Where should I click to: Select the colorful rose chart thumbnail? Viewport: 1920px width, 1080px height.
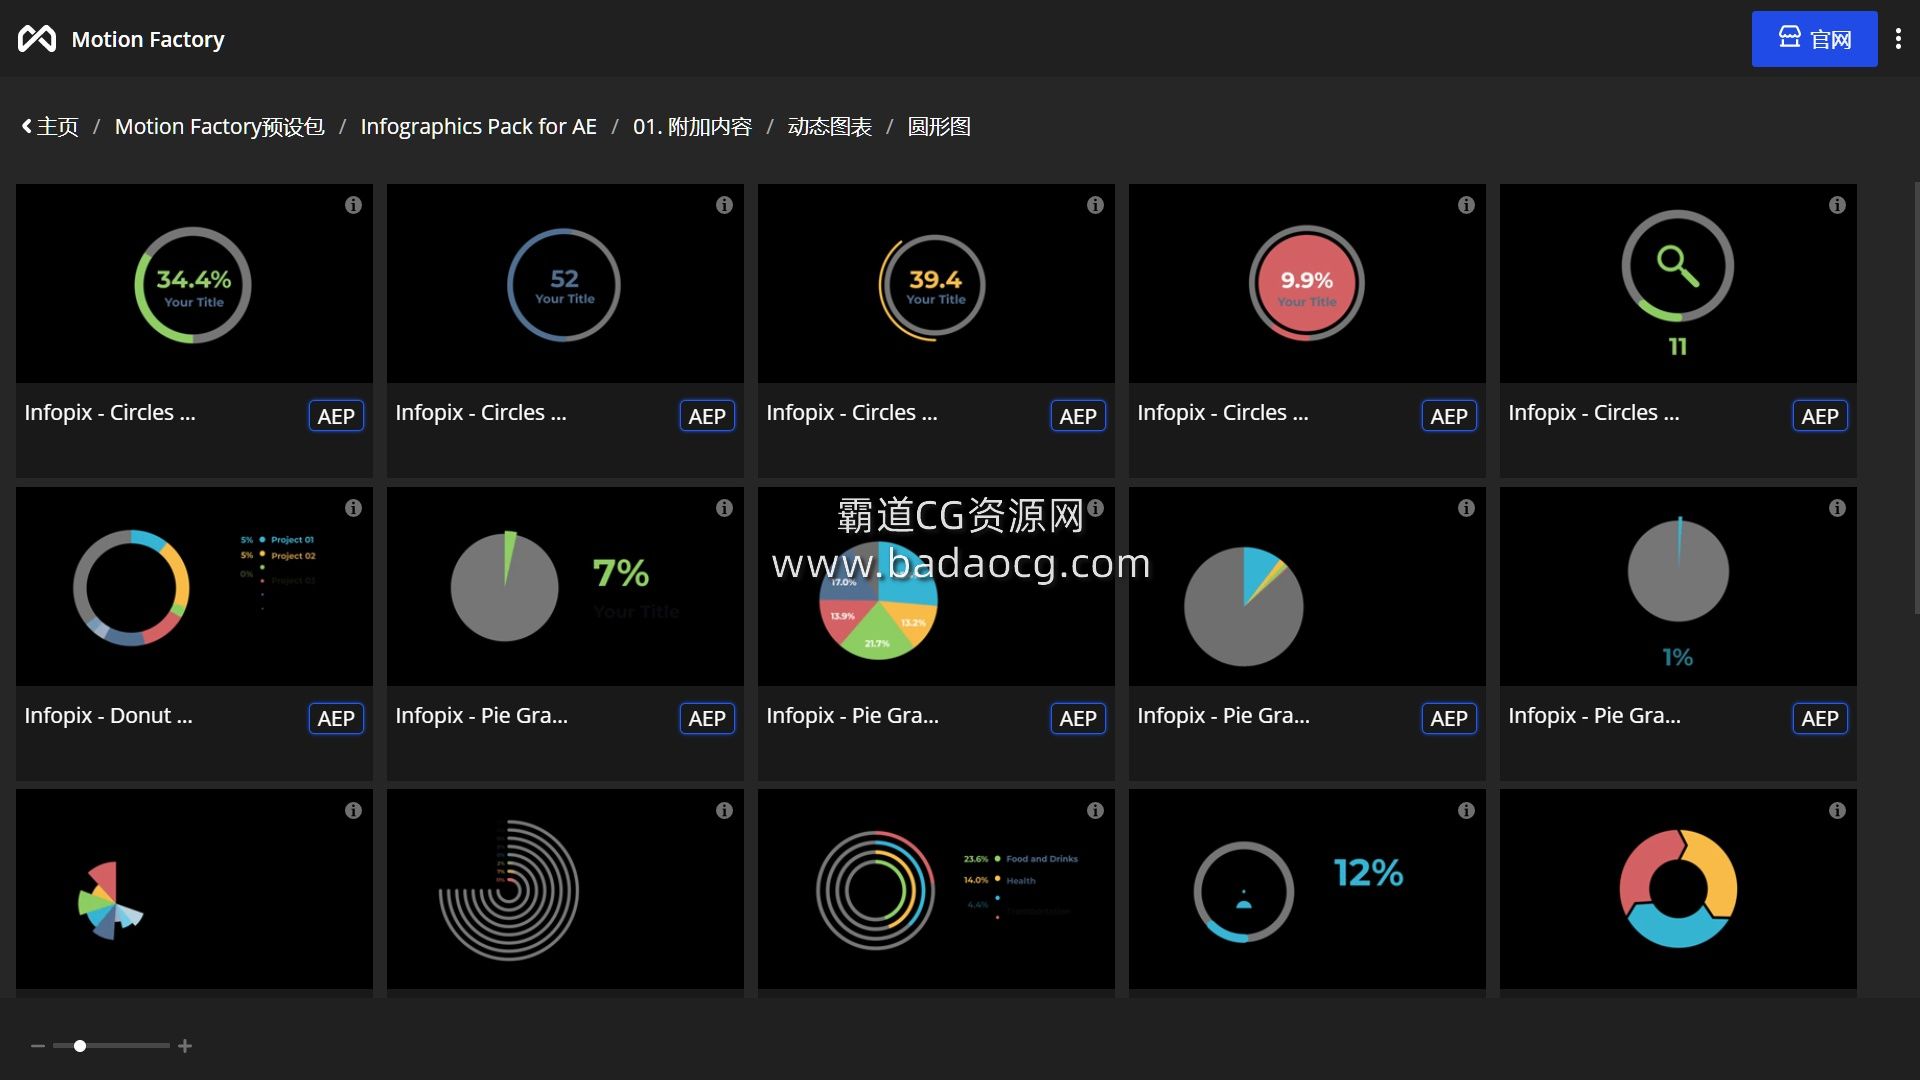(194, 890)
